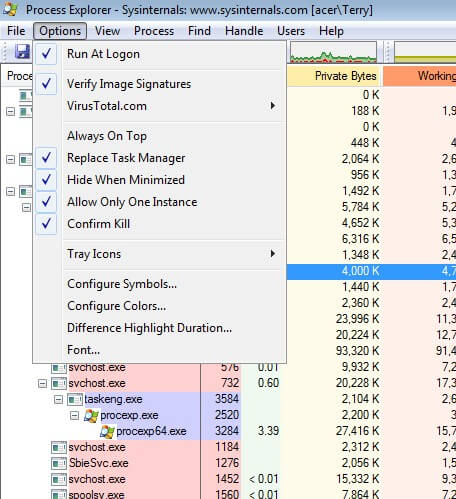The width and height of the screenshot is (456, 499).
Task: Open the Help menu
Action: (x=331, y=31)
